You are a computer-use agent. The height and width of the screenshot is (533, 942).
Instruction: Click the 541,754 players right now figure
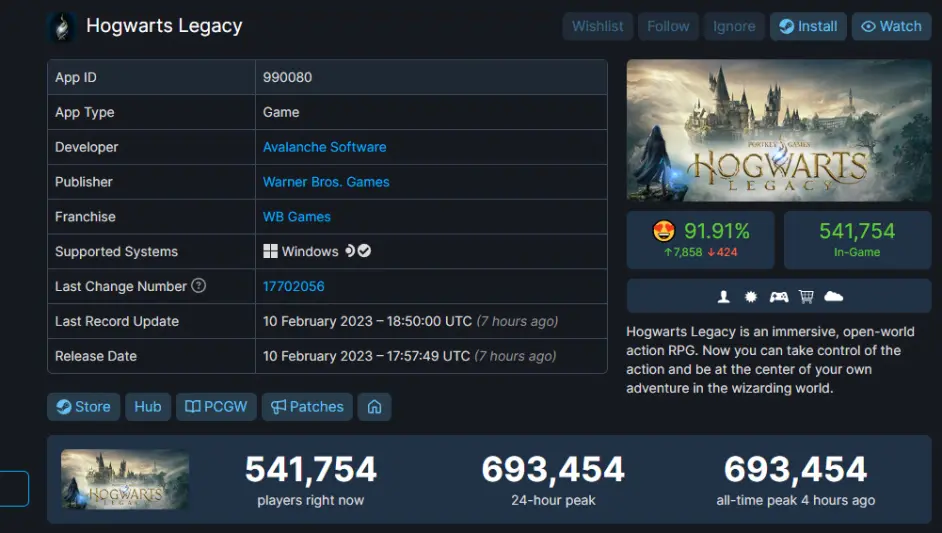[311, 469]
